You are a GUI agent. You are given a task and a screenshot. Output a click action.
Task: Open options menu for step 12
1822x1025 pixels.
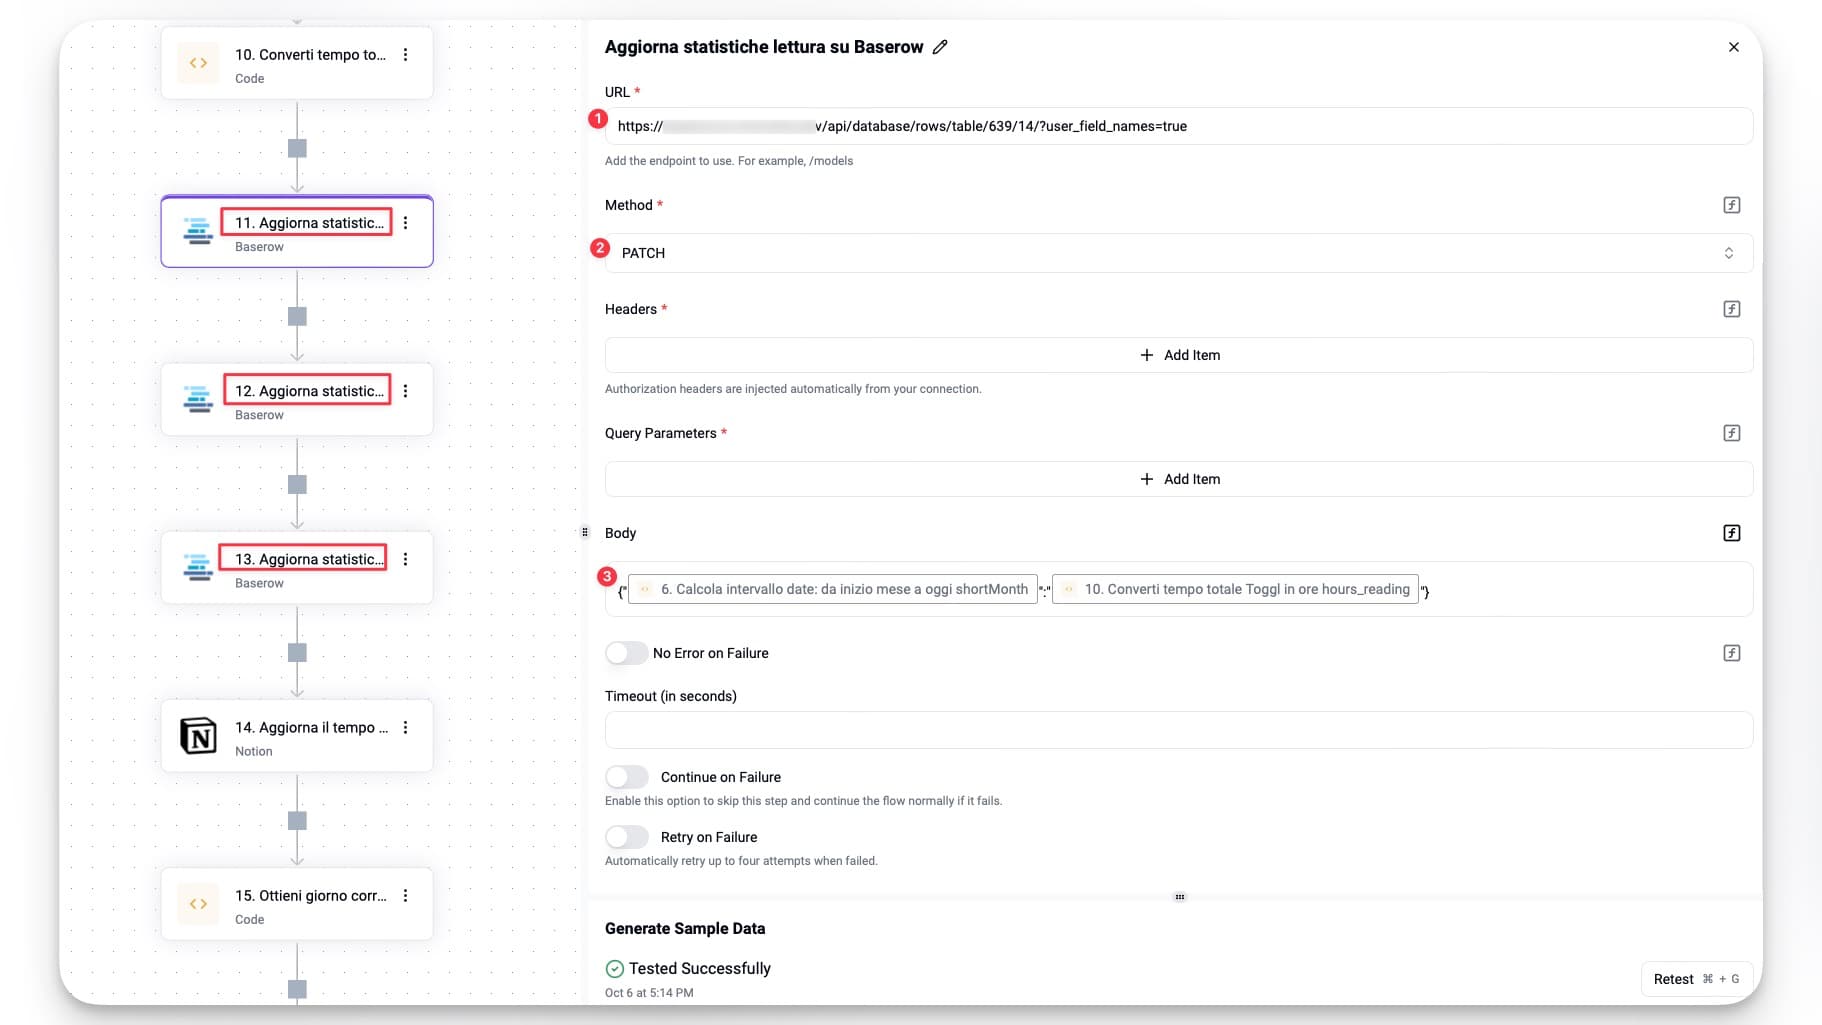[405, 391]
